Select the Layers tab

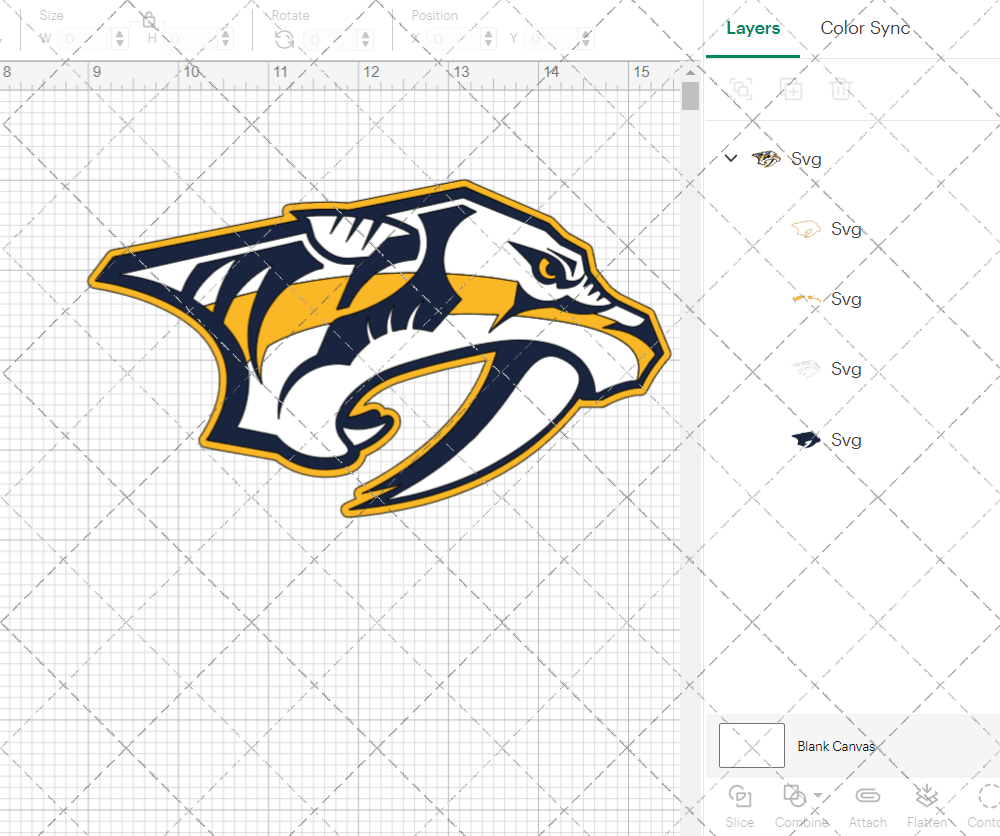tap(753, 28)
